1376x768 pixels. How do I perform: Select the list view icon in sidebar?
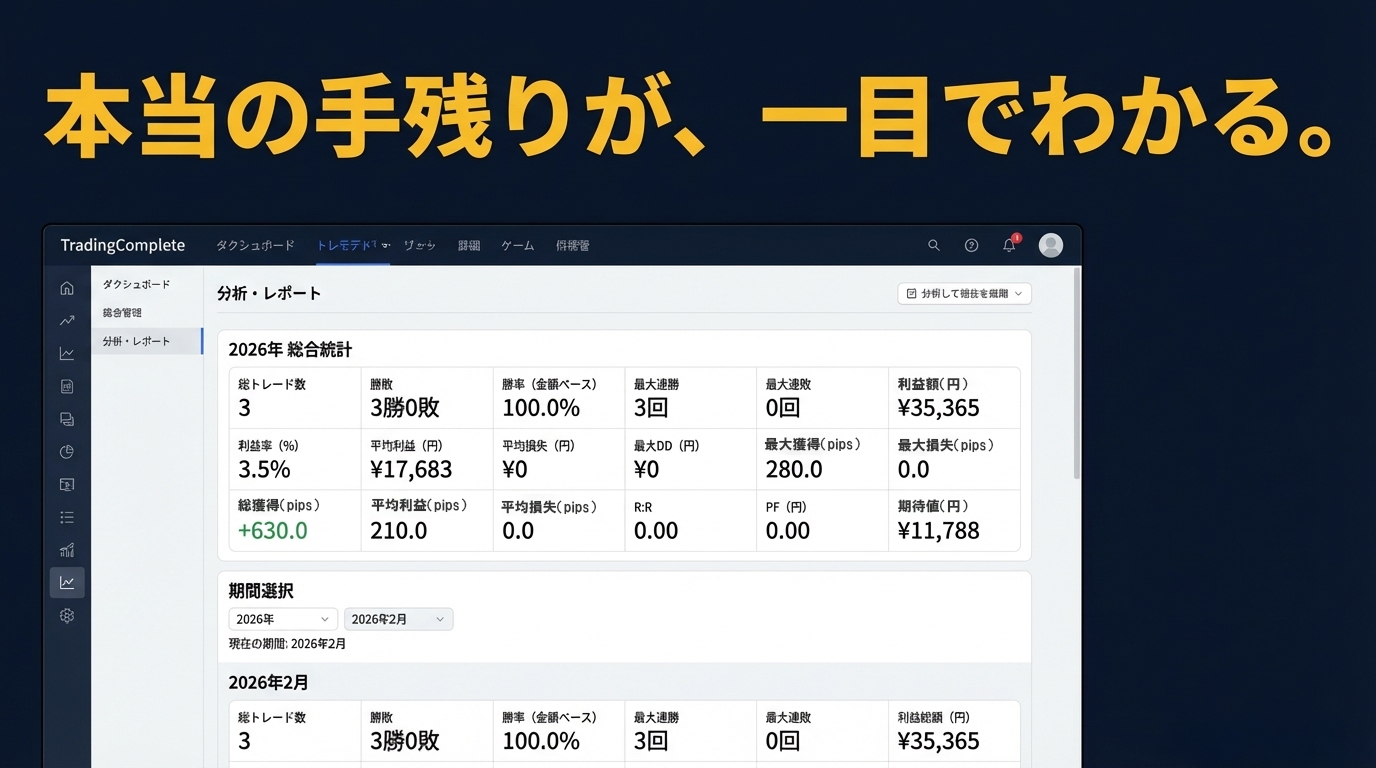(66, 516)
